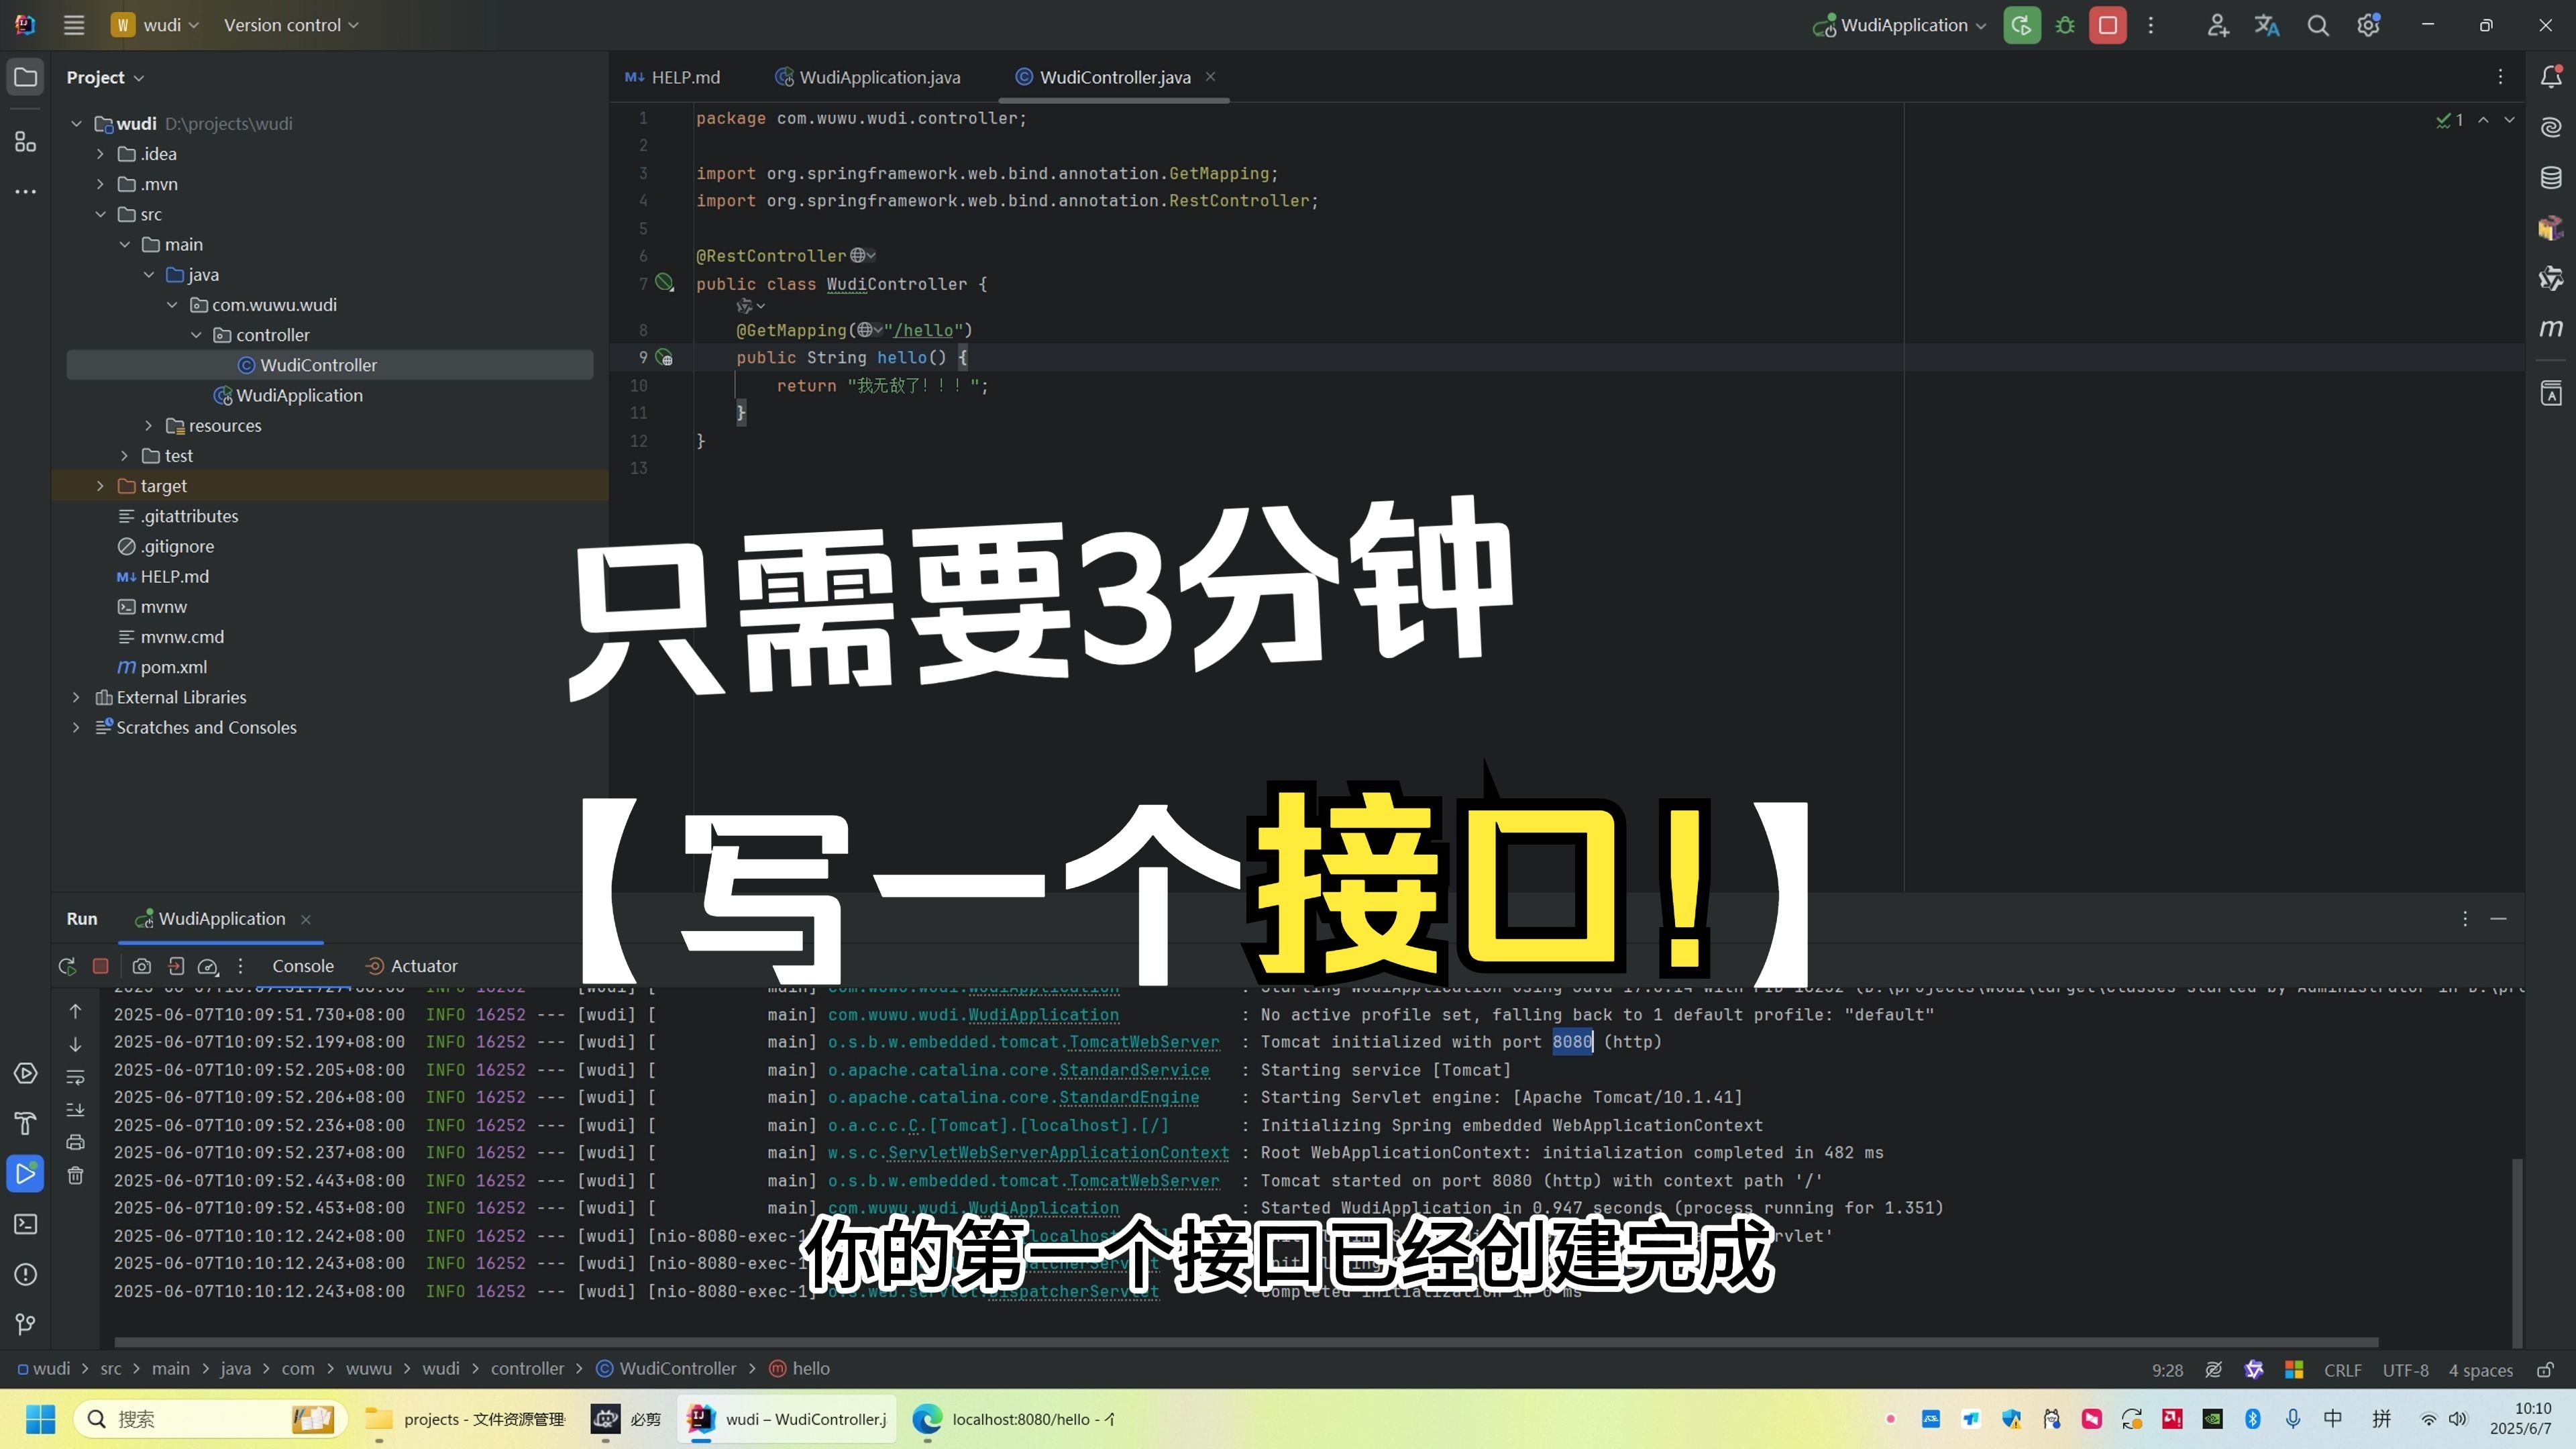This screenshot has height=1449, width=2576.
Task: Open the Git tool window icon
Action: 25,1324
